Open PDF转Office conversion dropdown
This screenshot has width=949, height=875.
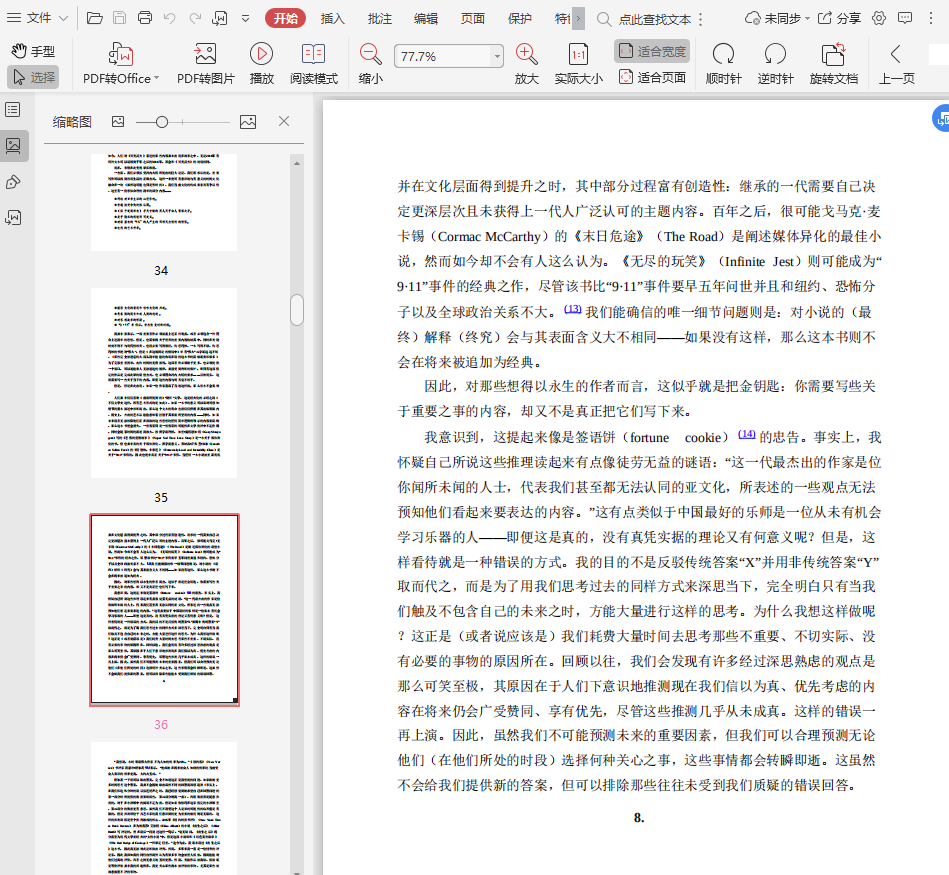(x=120, y=64)
